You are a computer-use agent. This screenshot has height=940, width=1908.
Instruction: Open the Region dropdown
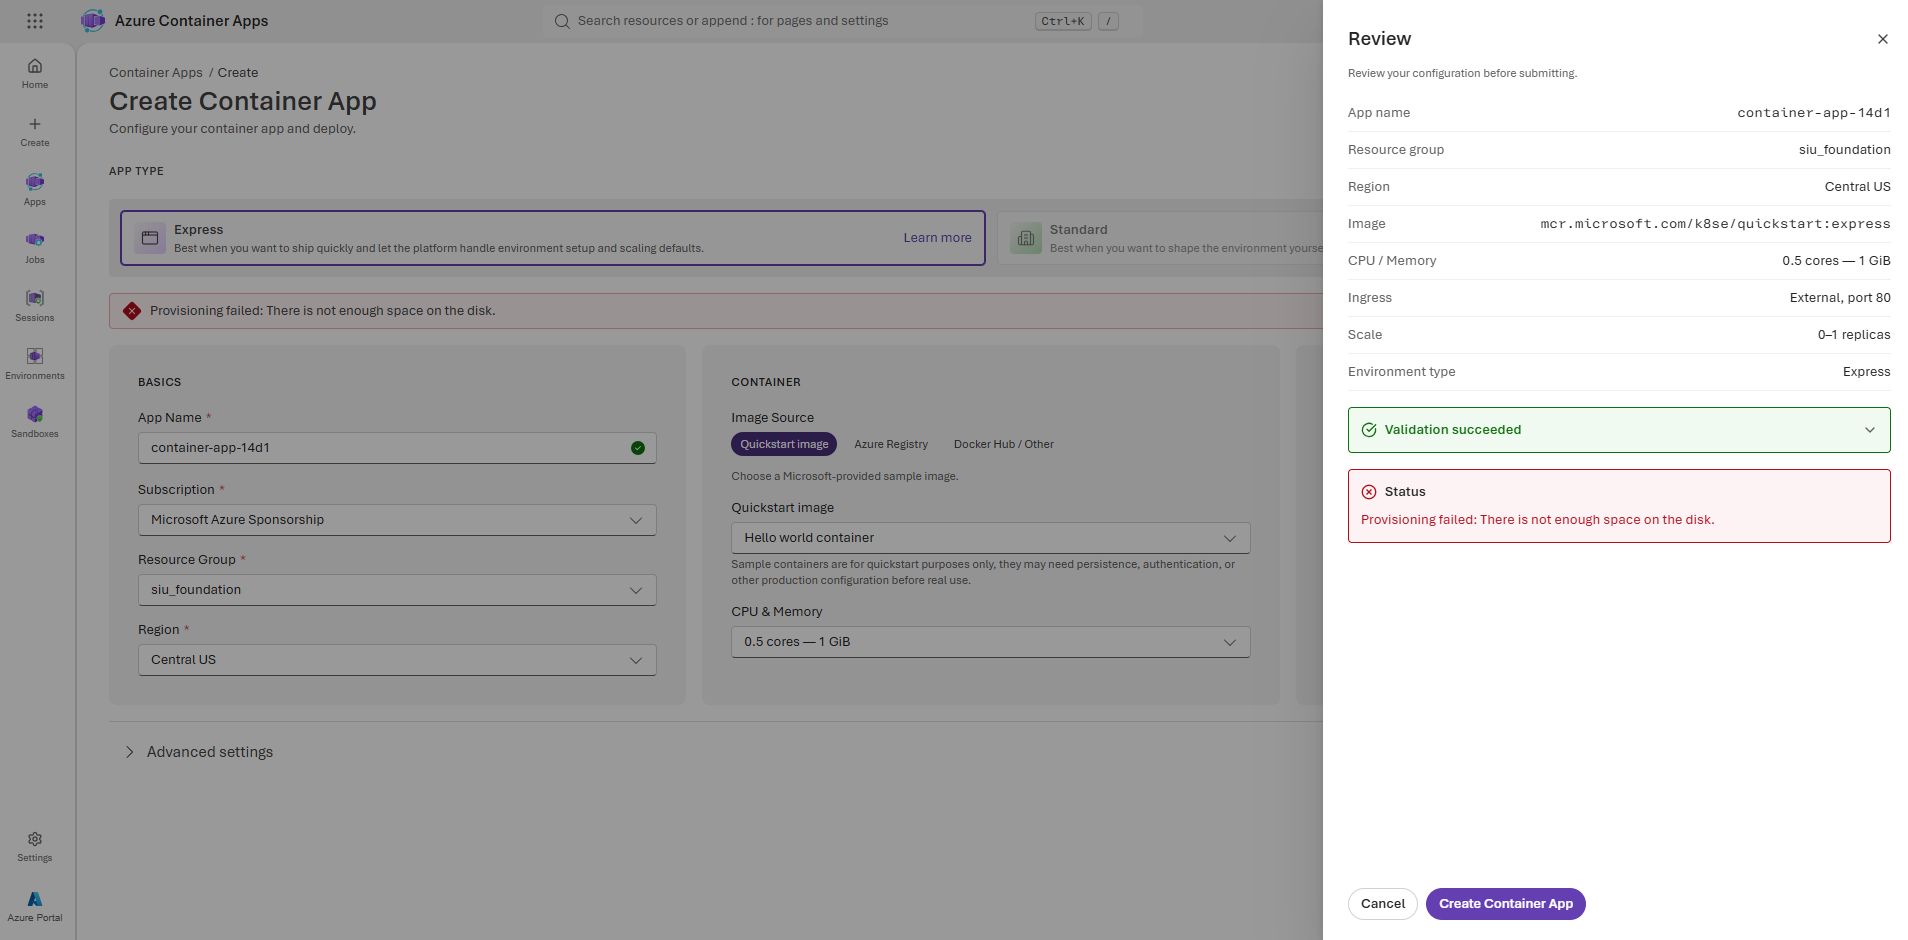(397, 660)
